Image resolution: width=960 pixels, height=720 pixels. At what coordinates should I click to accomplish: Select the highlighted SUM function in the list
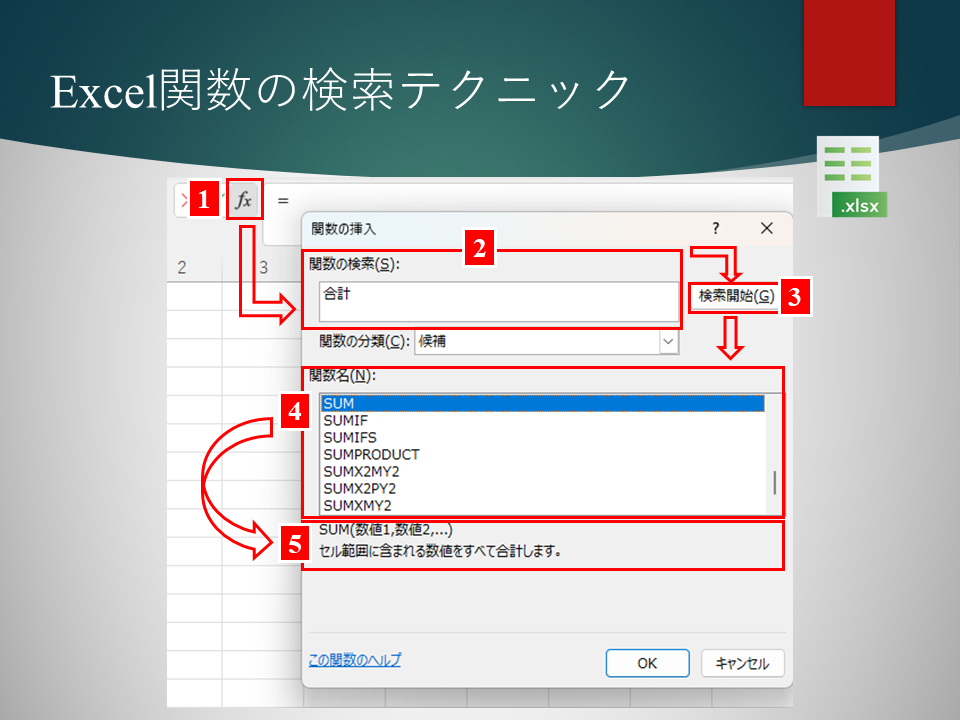click(x=540, y=403)
